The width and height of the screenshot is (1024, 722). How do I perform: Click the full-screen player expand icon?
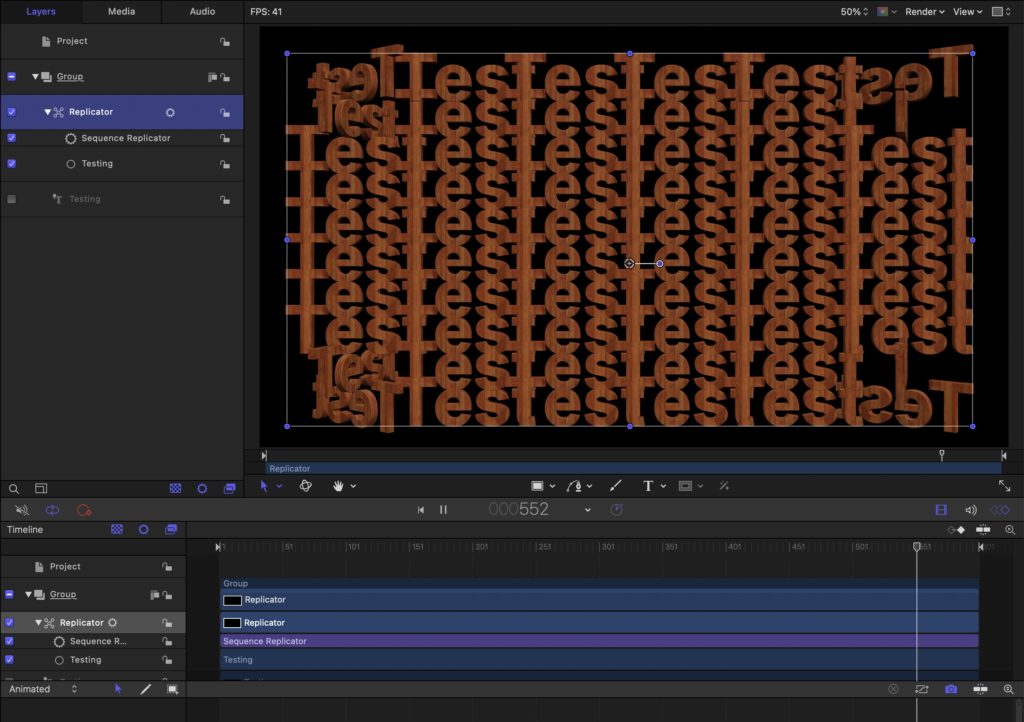tap(1004, 486)
